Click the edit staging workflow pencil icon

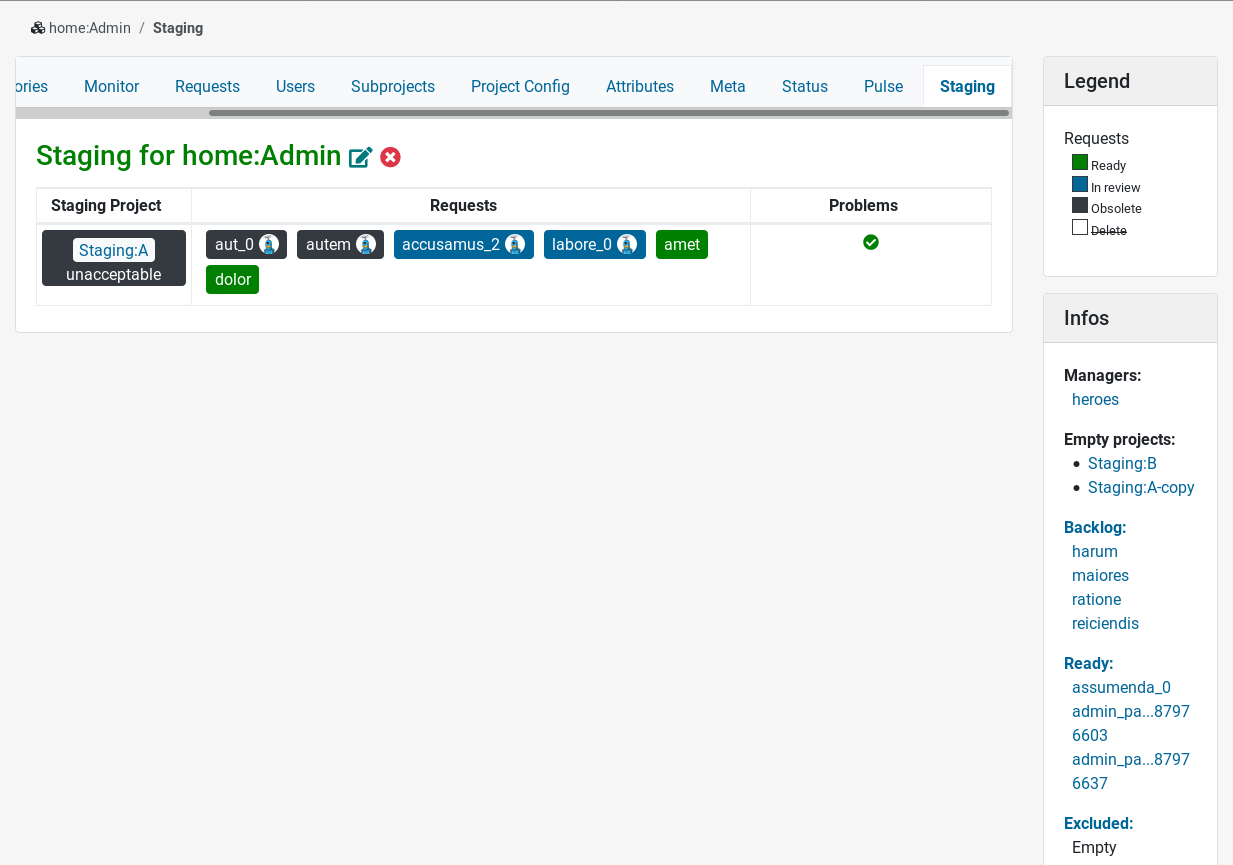360,157
